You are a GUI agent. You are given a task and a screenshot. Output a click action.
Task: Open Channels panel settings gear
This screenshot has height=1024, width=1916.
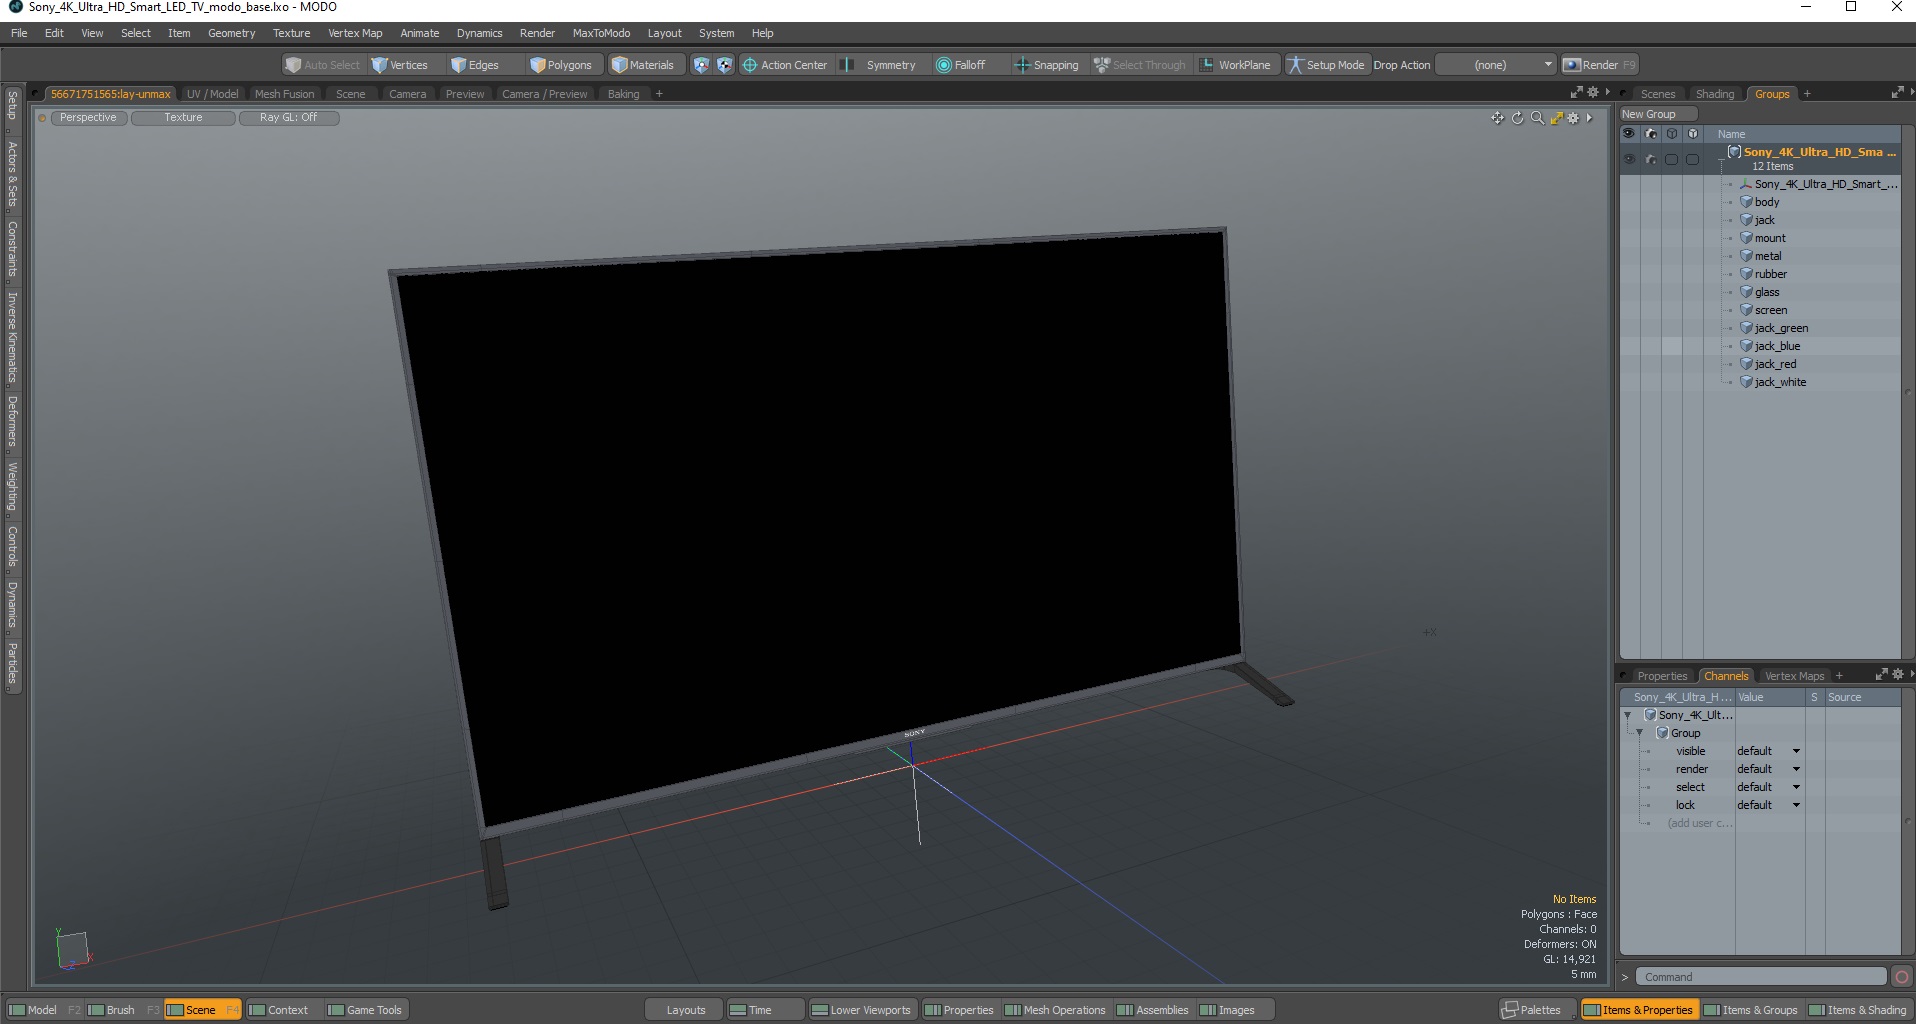click(1897, 675)
